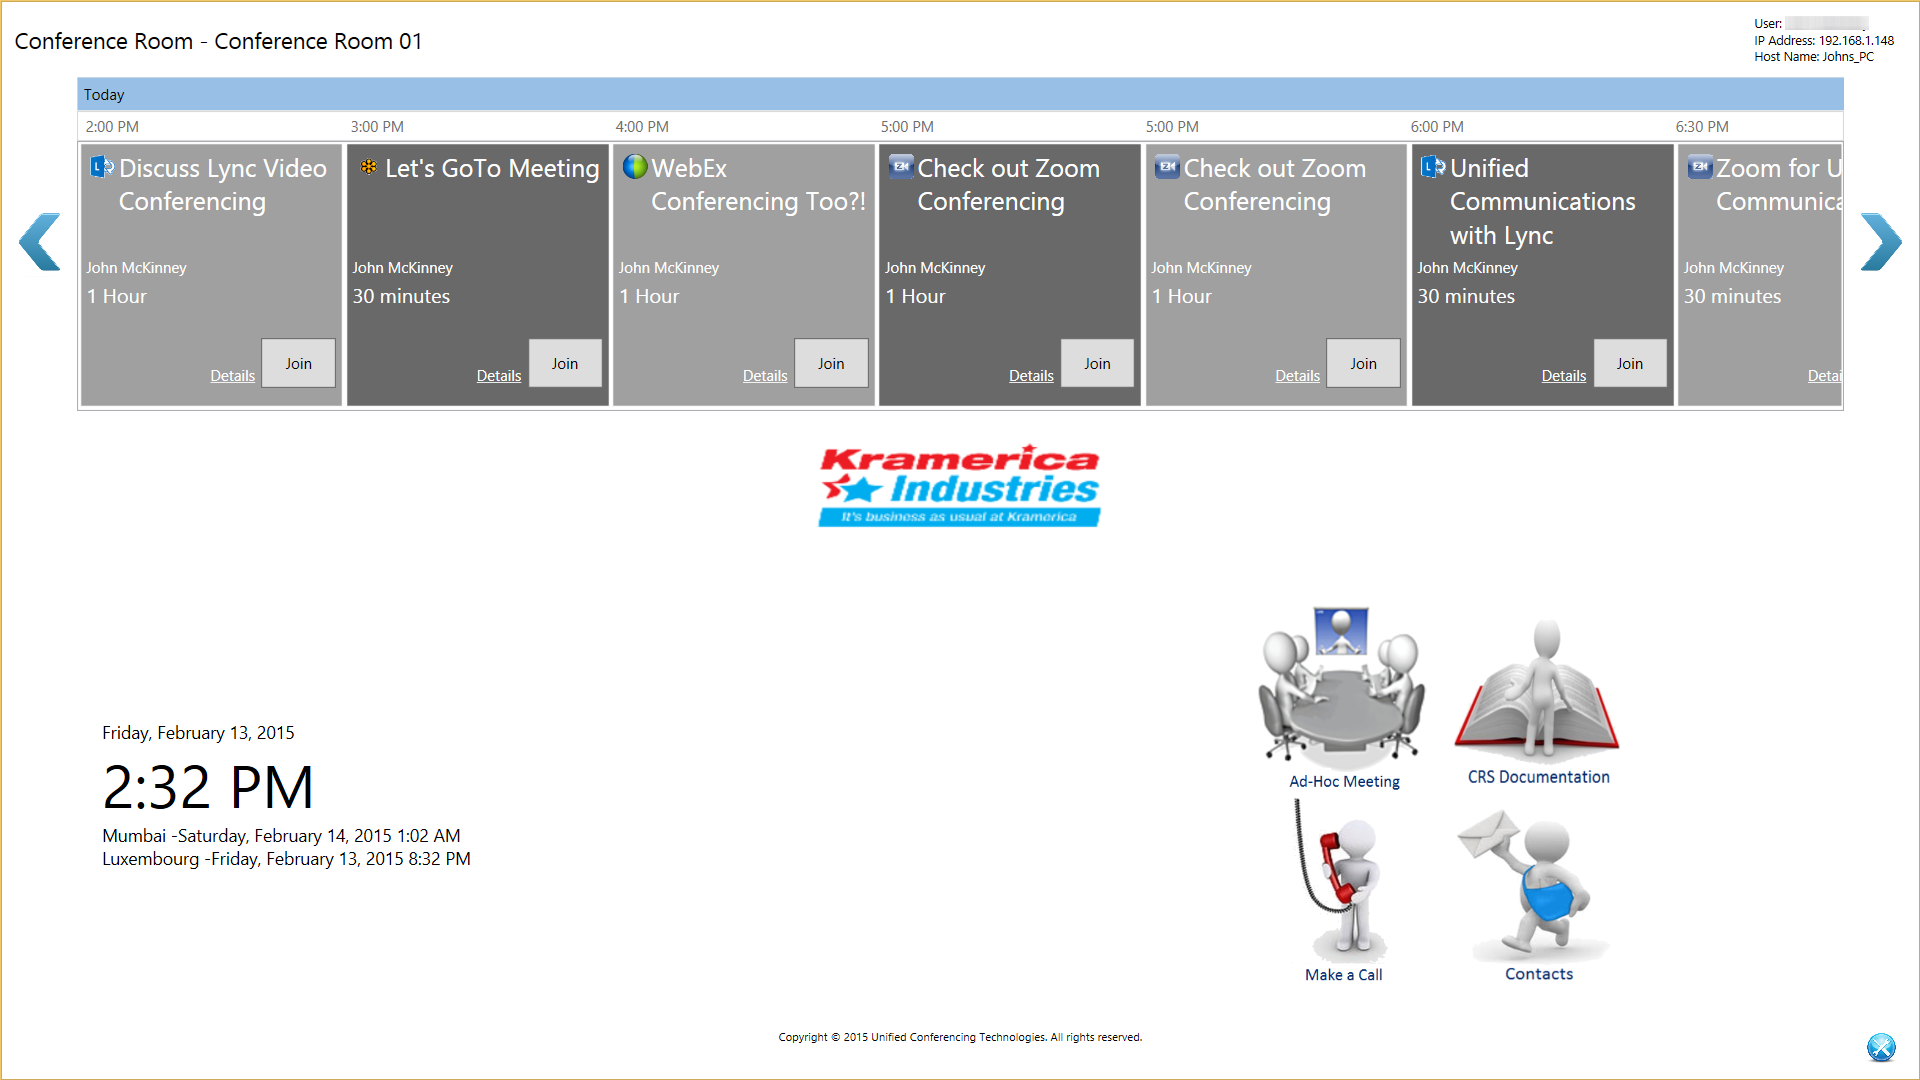
Task: Launch Make a Call phone icon
Action: tap(1340, 881)
